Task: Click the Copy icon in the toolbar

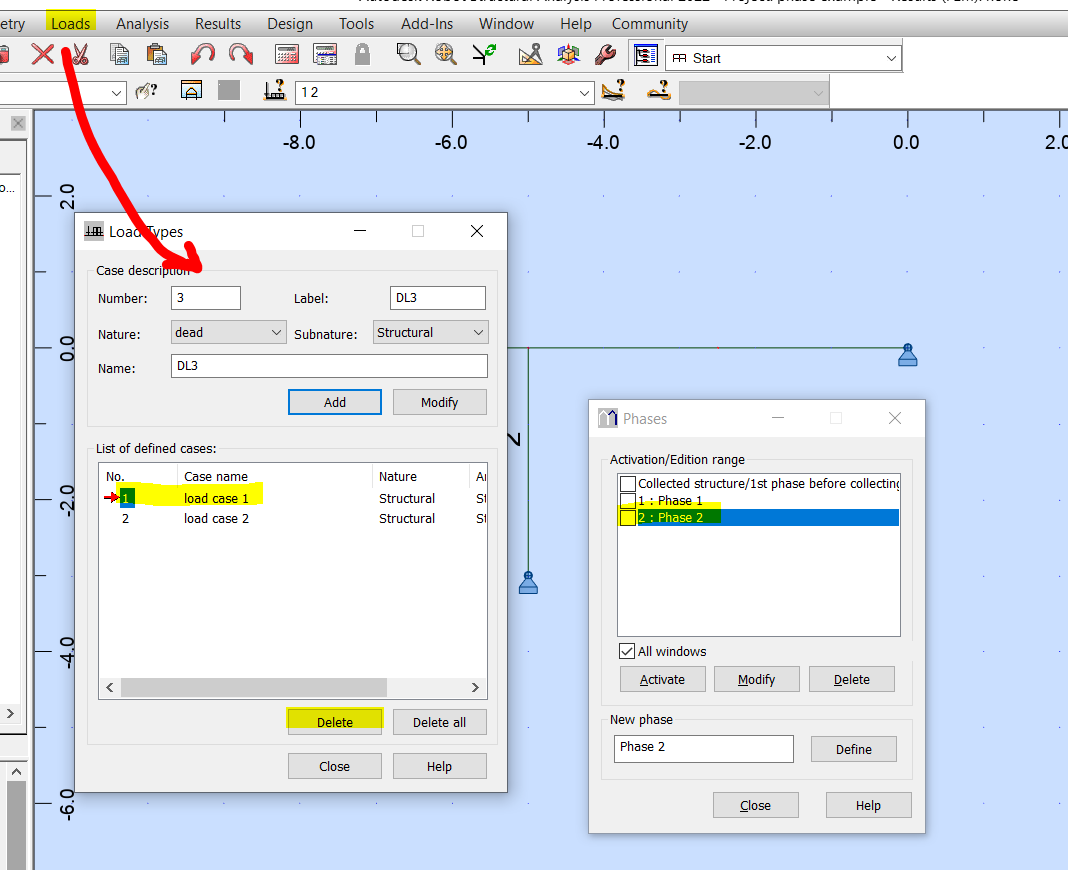Action: pos(119,55)
